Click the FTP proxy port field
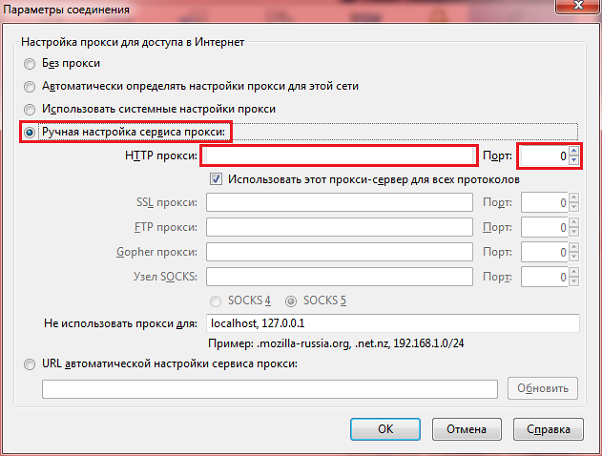Viewport: 602px width, 456px height. tap(544, 227)
